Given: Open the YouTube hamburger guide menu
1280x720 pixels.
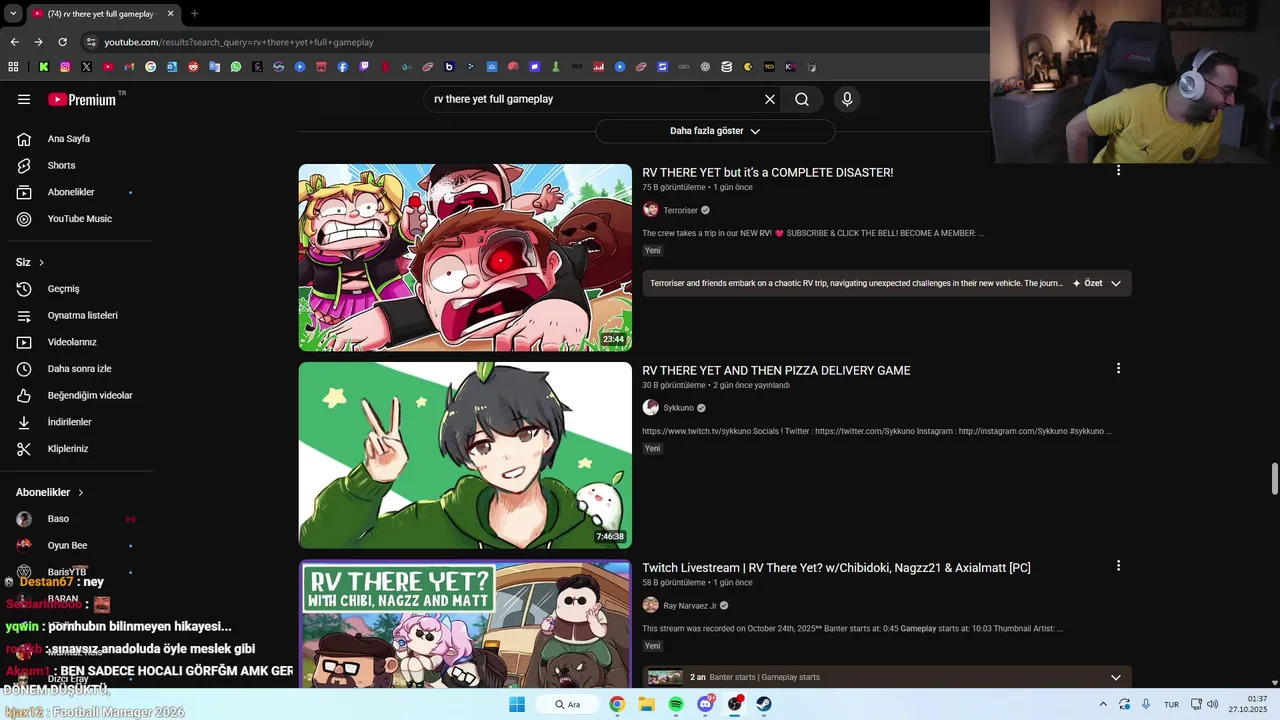Looking at the screenshot, I should pos(24,99).
